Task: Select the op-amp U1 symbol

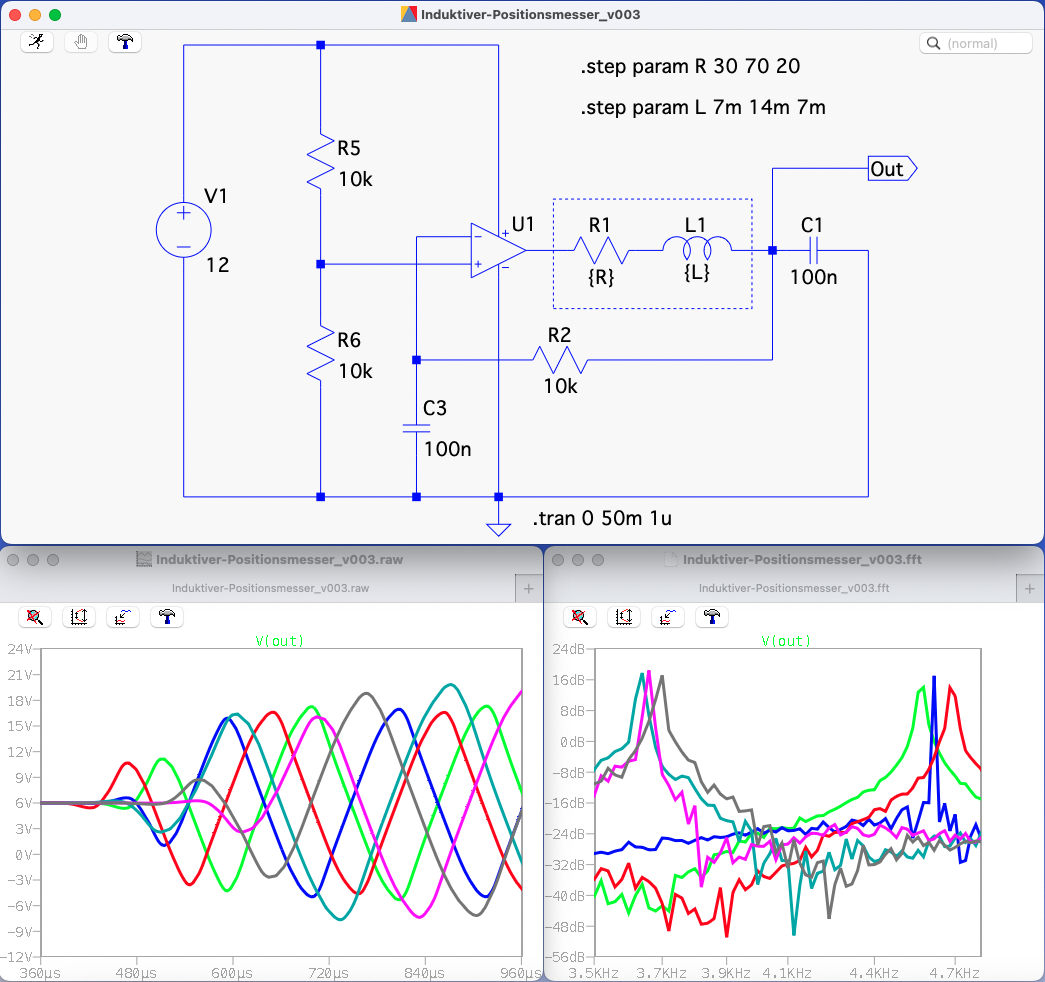Action: [x=498, y=250]
